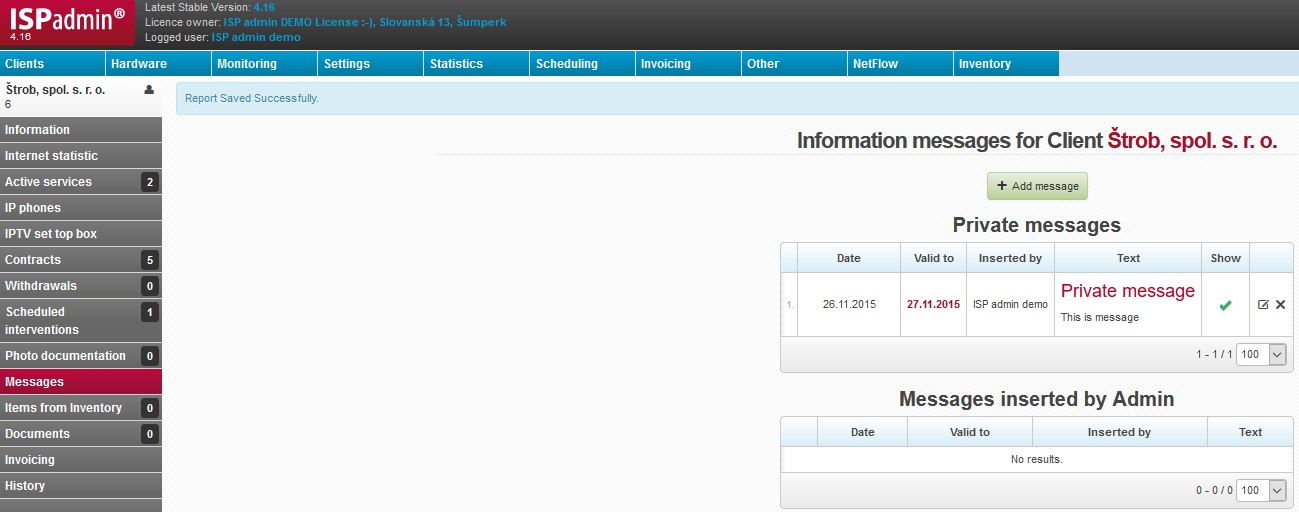Click Active services count badge 2
The image size is (1299, 512).
[149, 182]
